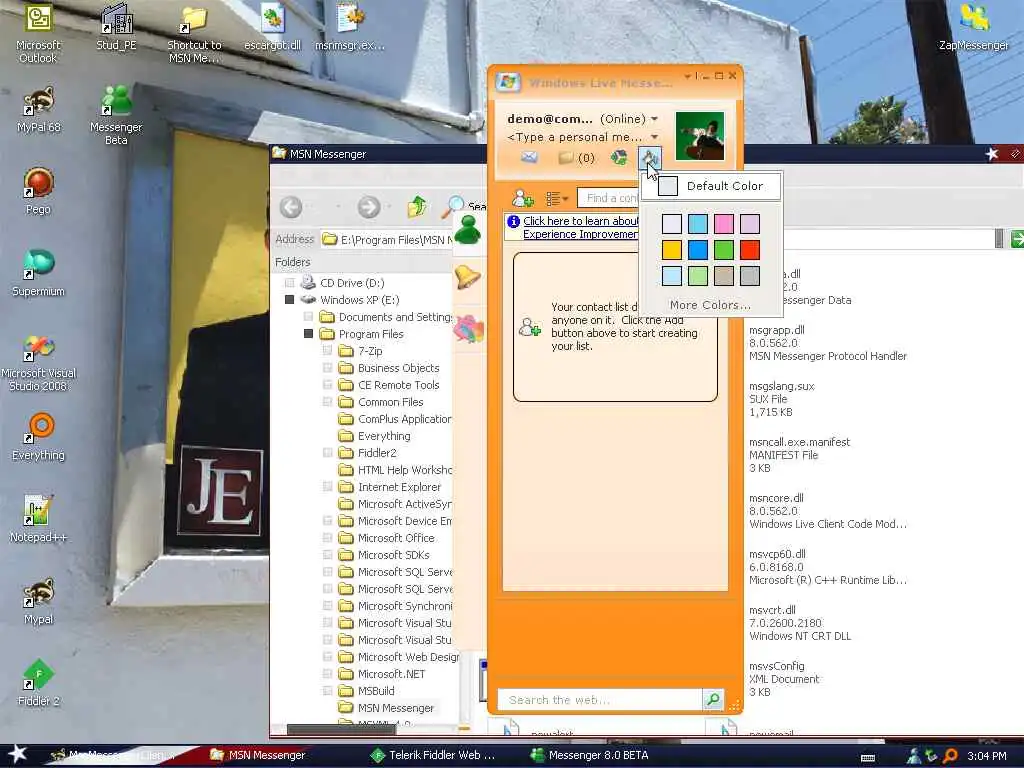1024x768 pixels.
Task: Select the pink color swatch
Action: (724, 223)
